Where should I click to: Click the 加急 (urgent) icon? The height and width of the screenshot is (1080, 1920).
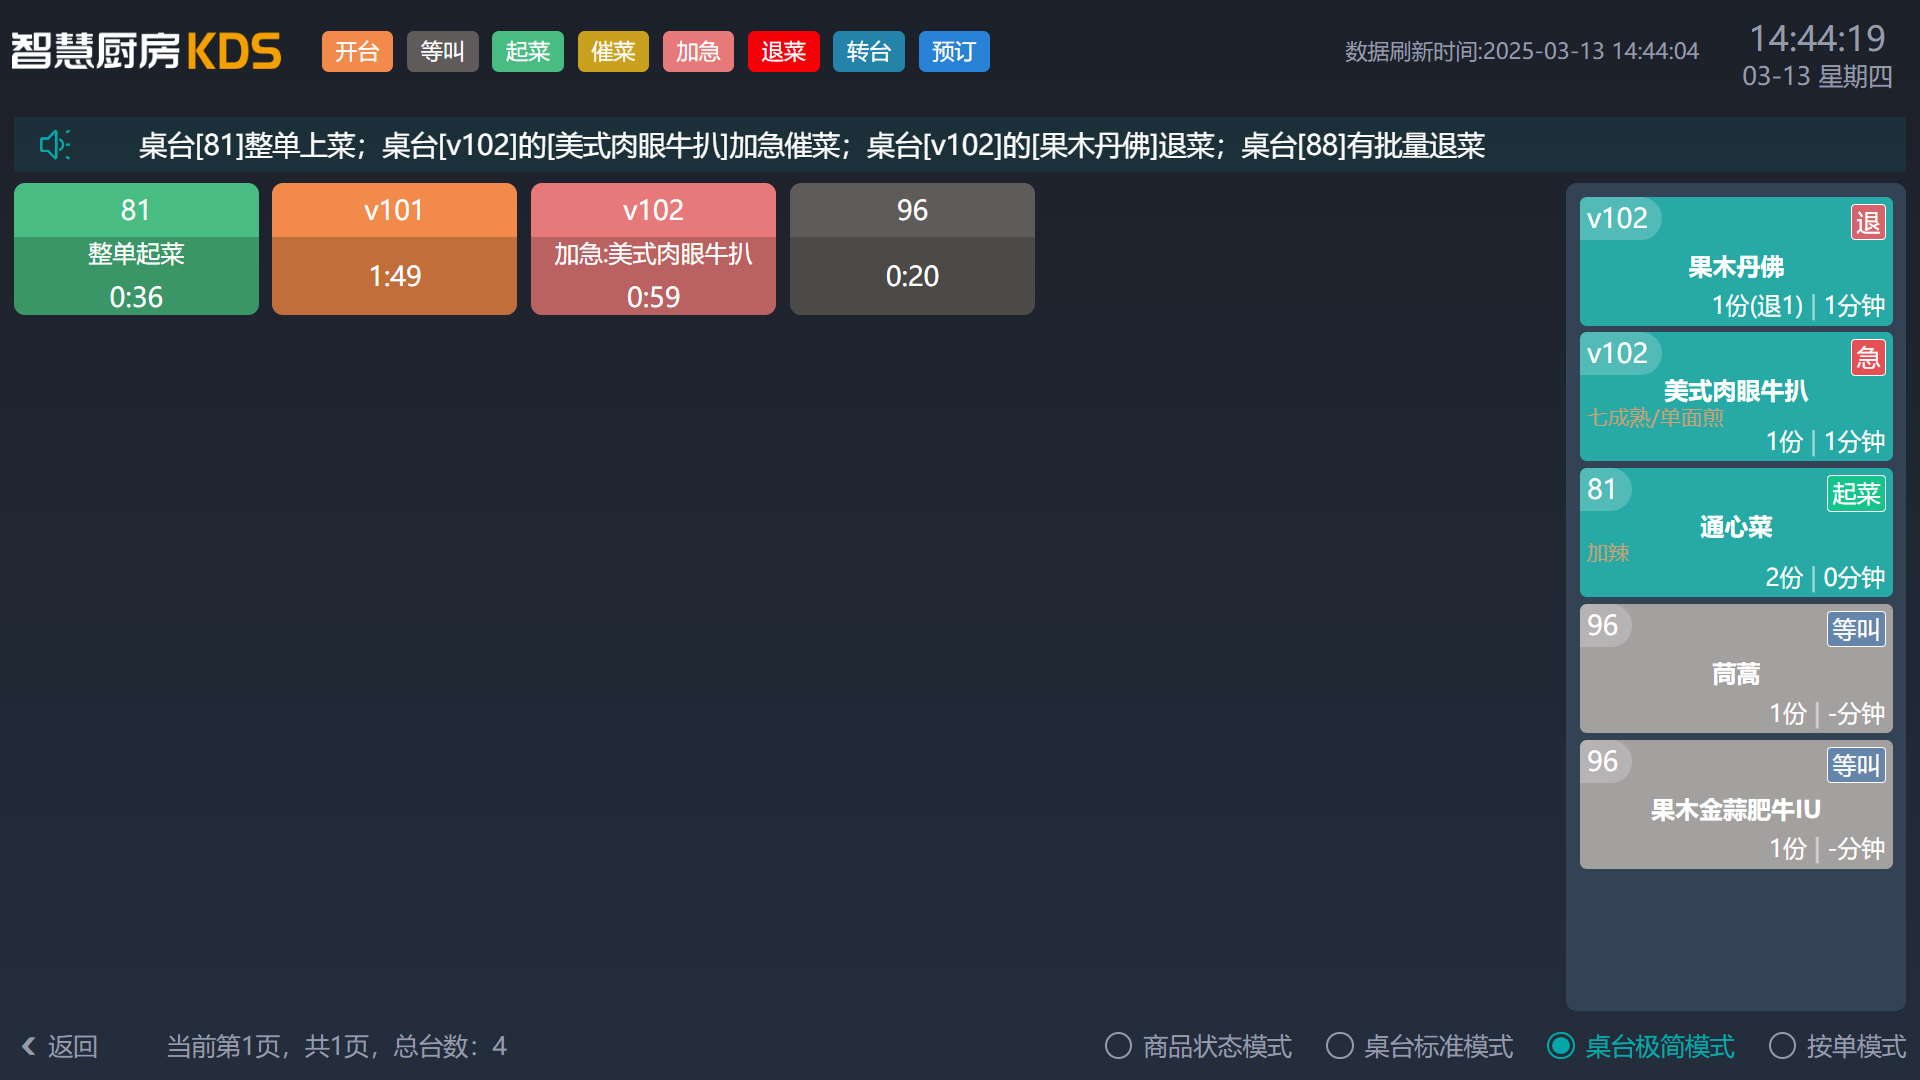[x=698, y=51]
